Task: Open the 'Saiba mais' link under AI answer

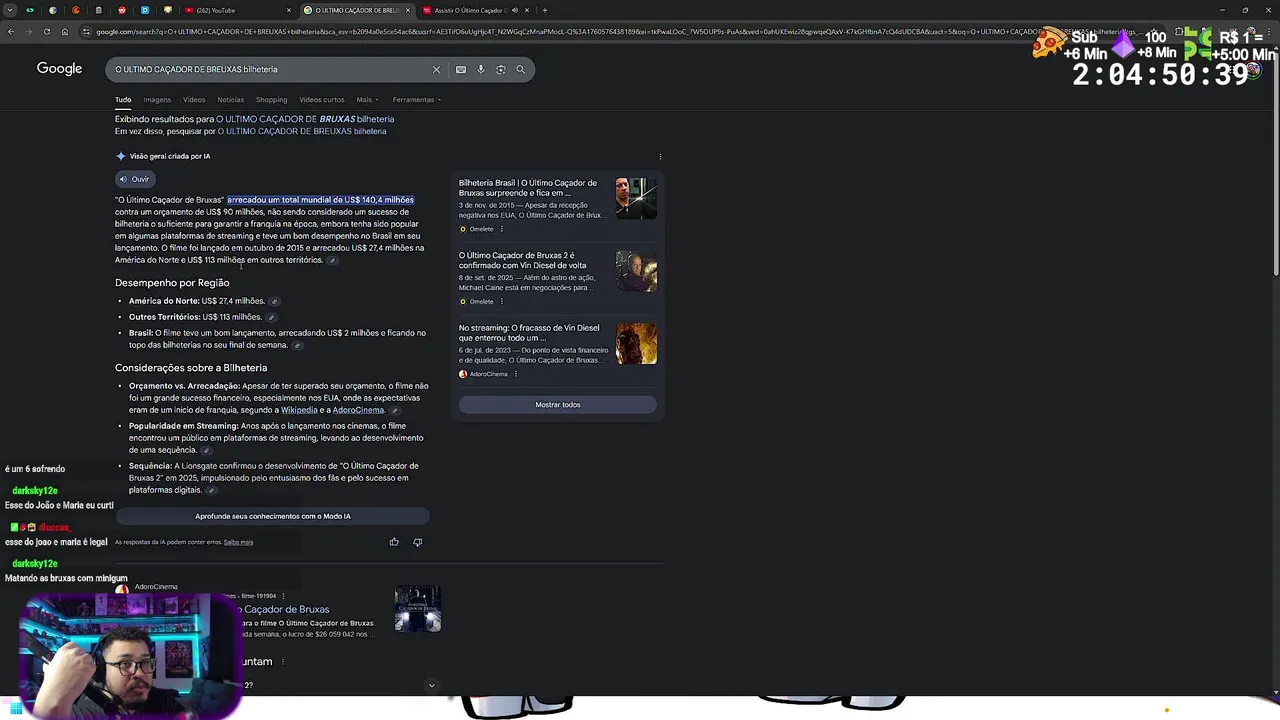Action: (x=238, y=542)
